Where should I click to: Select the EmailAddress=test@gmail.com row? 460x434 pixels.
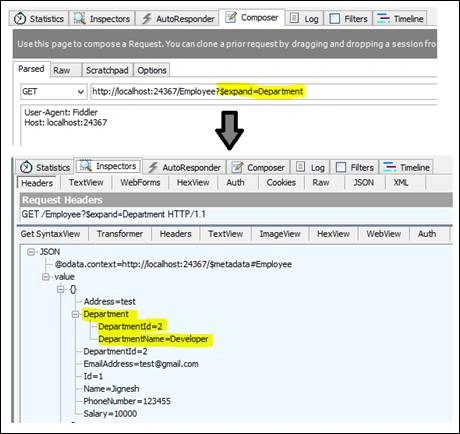point(141,364)
